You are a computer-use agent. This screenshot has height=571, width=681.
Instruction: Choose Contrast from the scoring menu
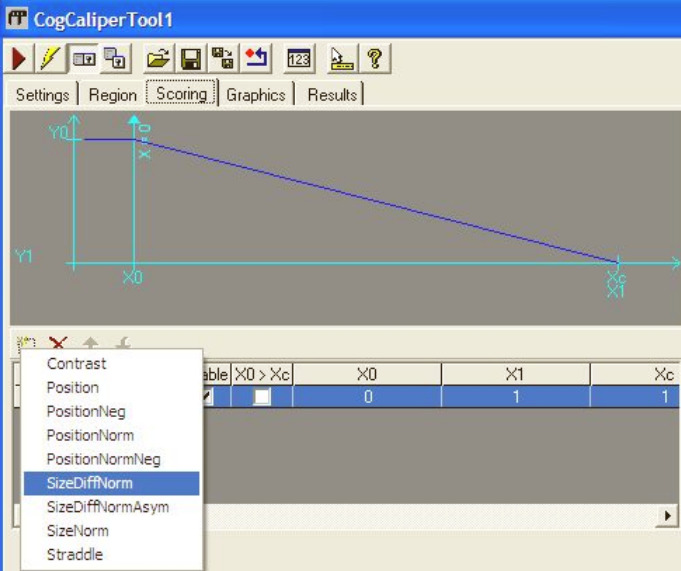pos(112,363)
